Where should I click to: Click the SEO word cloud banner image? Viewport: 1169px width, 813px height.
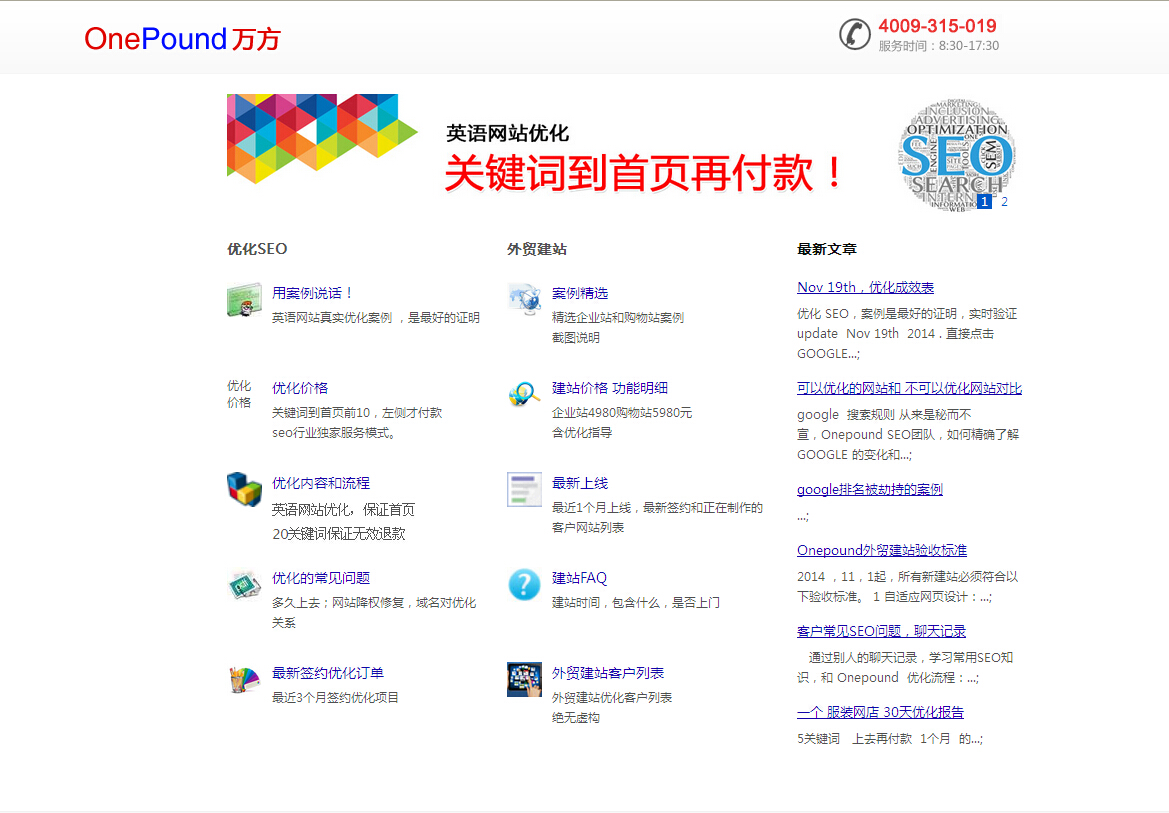(x=957, y=156)
